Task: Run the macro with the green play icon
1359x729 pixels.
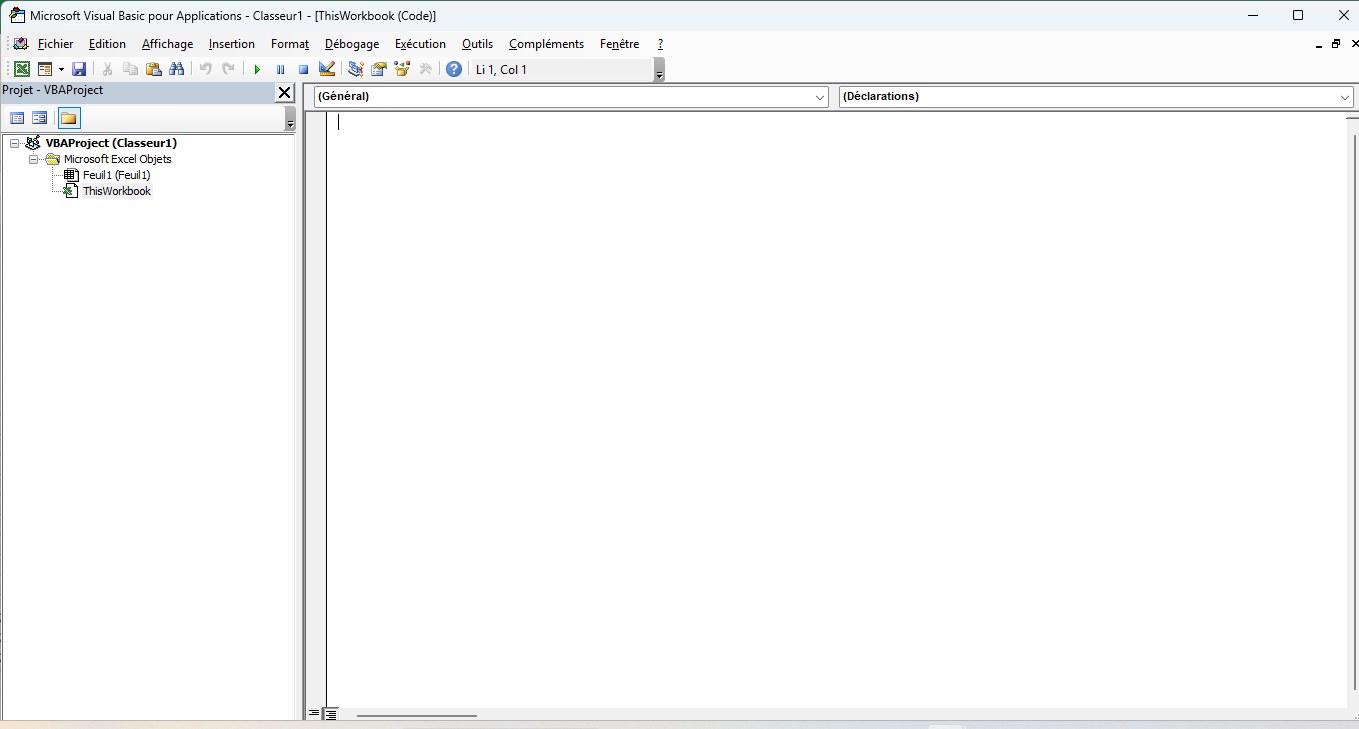Action: click(x=257, y=69)
